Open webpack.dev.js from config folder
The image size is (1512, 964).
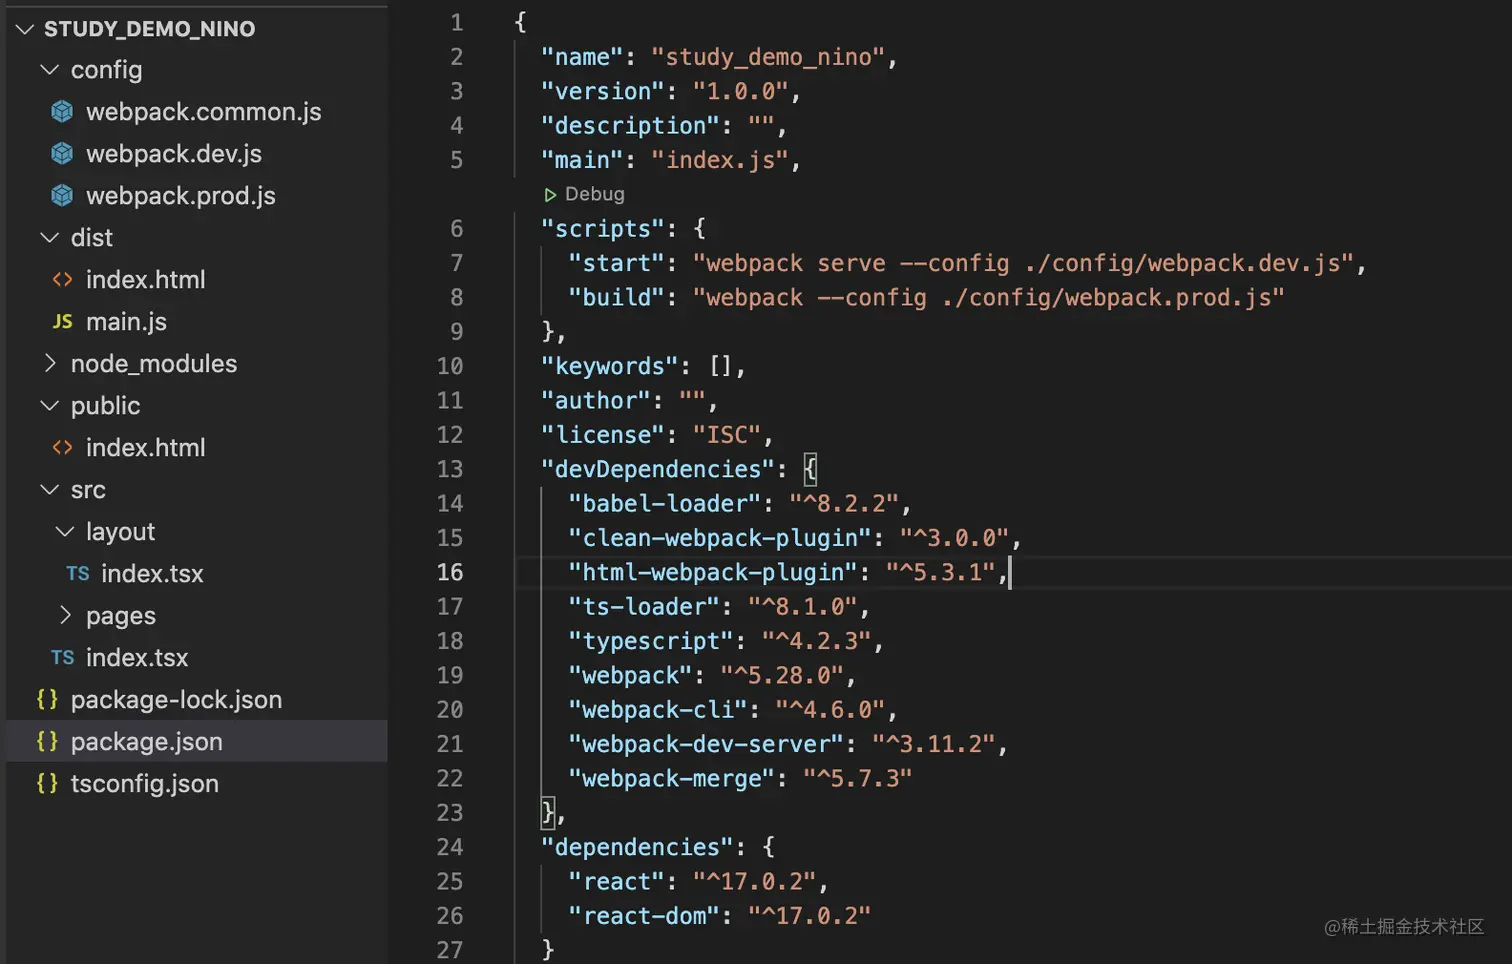point(174,154)
